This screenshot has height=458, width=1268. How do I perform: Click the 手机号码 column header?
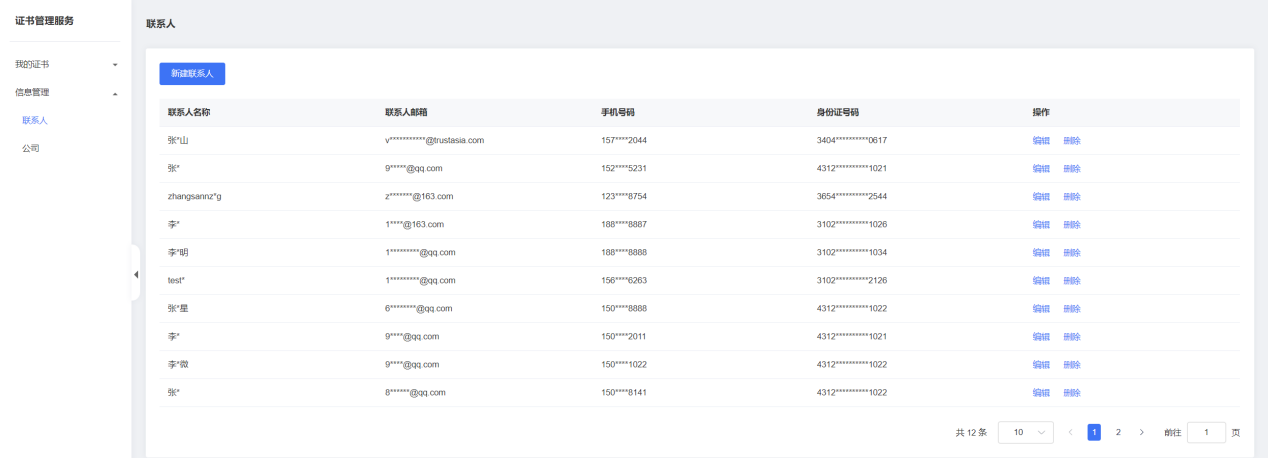tap(618, 112)
